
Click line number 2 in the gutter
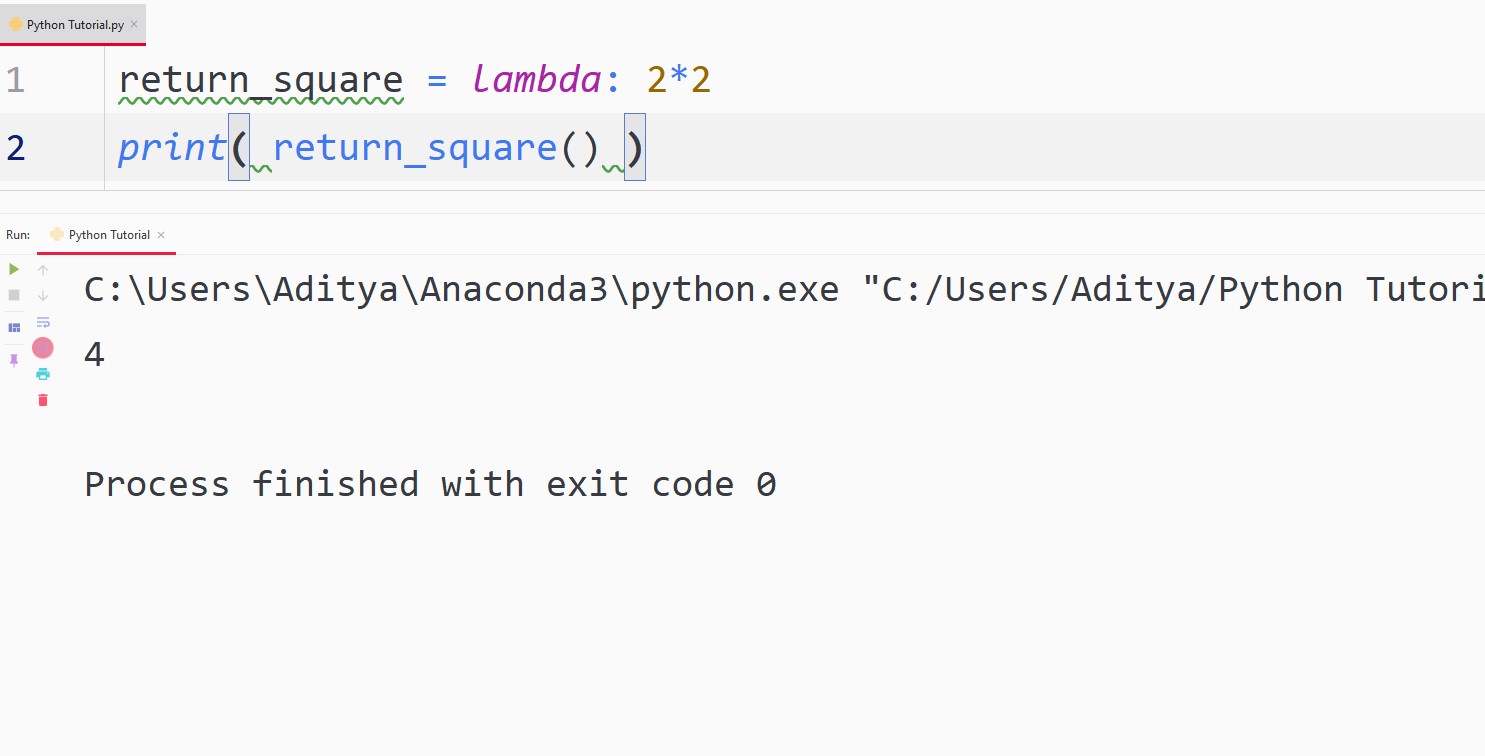click(x=16, y=147)
